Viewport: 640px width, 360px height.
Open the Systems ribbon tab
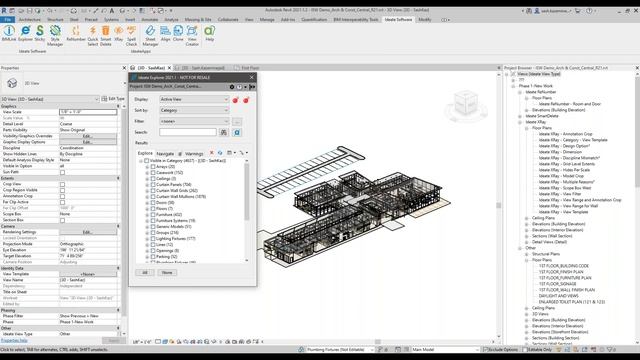pyautogui.click(x=111, y=20)
